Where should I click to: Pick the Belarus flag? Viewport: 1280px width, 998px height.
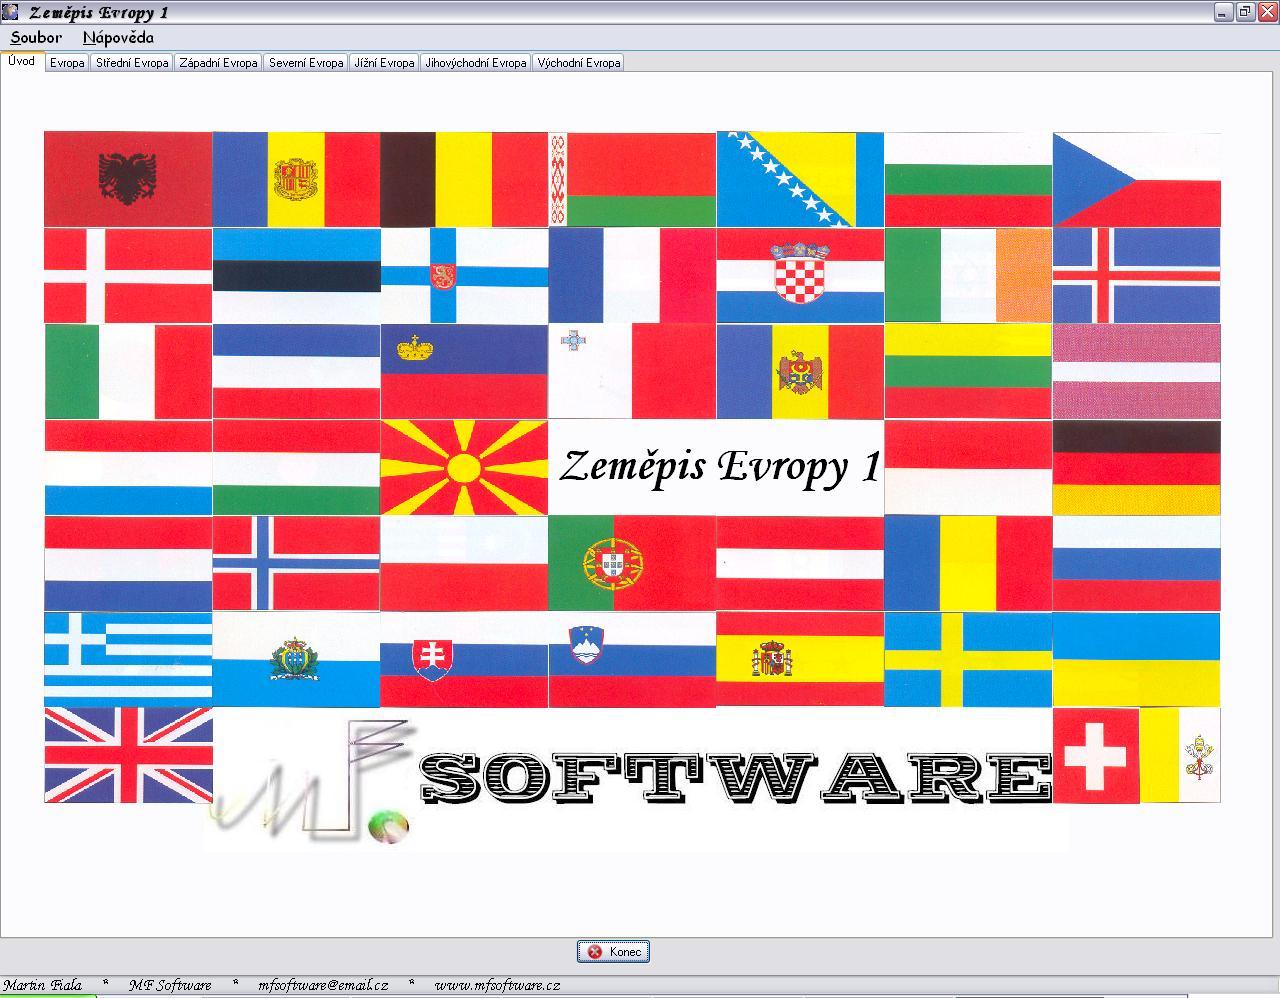point(632,180)
